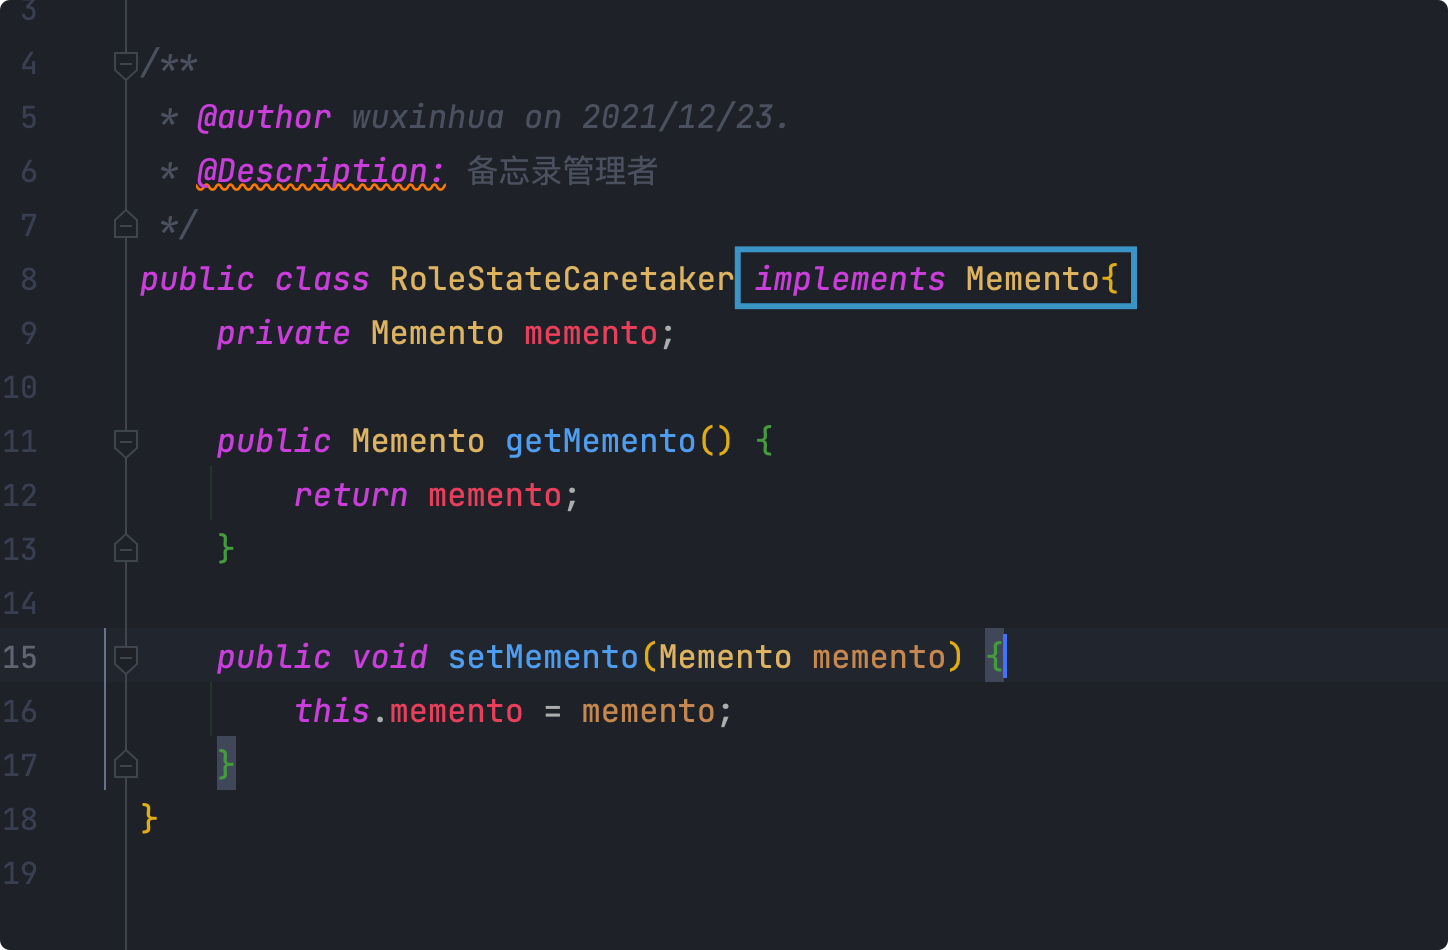The image size is (1448, 950).
Task: Click the this keyword on line 16
Action: pos(332,711)
